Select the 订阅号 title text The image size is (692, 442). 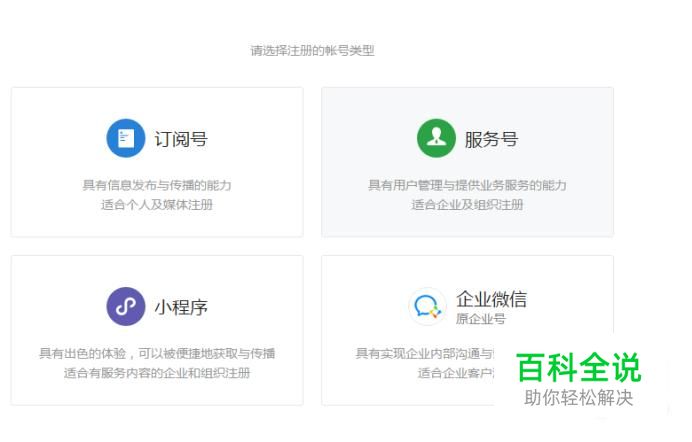[x=181, y=139]
